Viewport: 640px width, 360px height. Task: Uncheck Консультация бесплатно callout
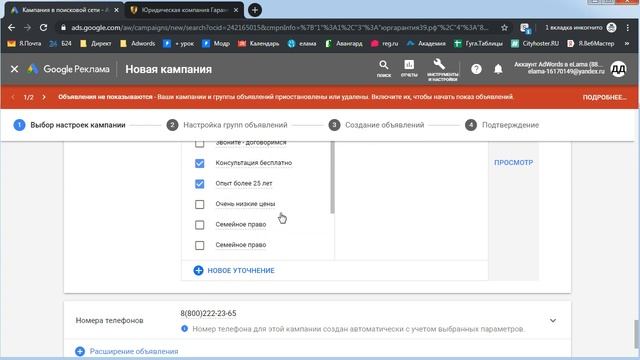point(199,163)
